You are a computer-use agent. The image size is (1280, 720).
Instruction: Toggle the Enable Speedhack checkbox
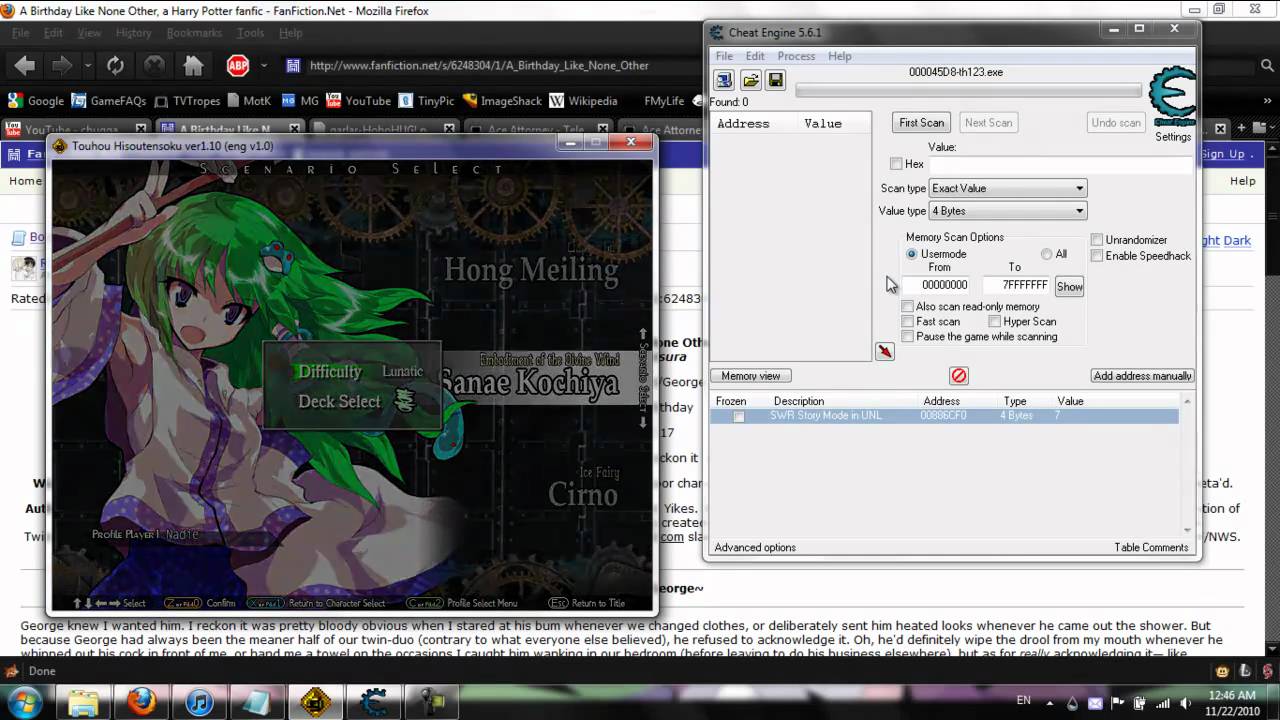click(x=1097, y=256)
